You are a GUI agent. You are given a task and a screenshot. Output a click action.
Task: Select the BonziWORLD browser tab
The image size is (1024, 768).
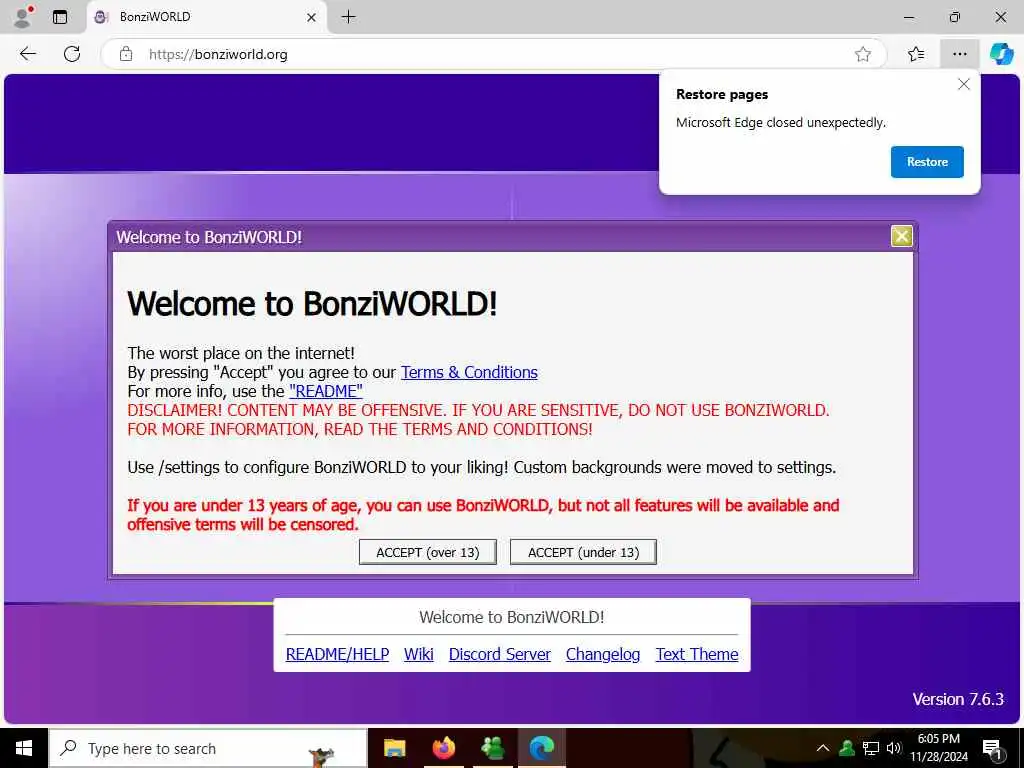tap(206, 17)
